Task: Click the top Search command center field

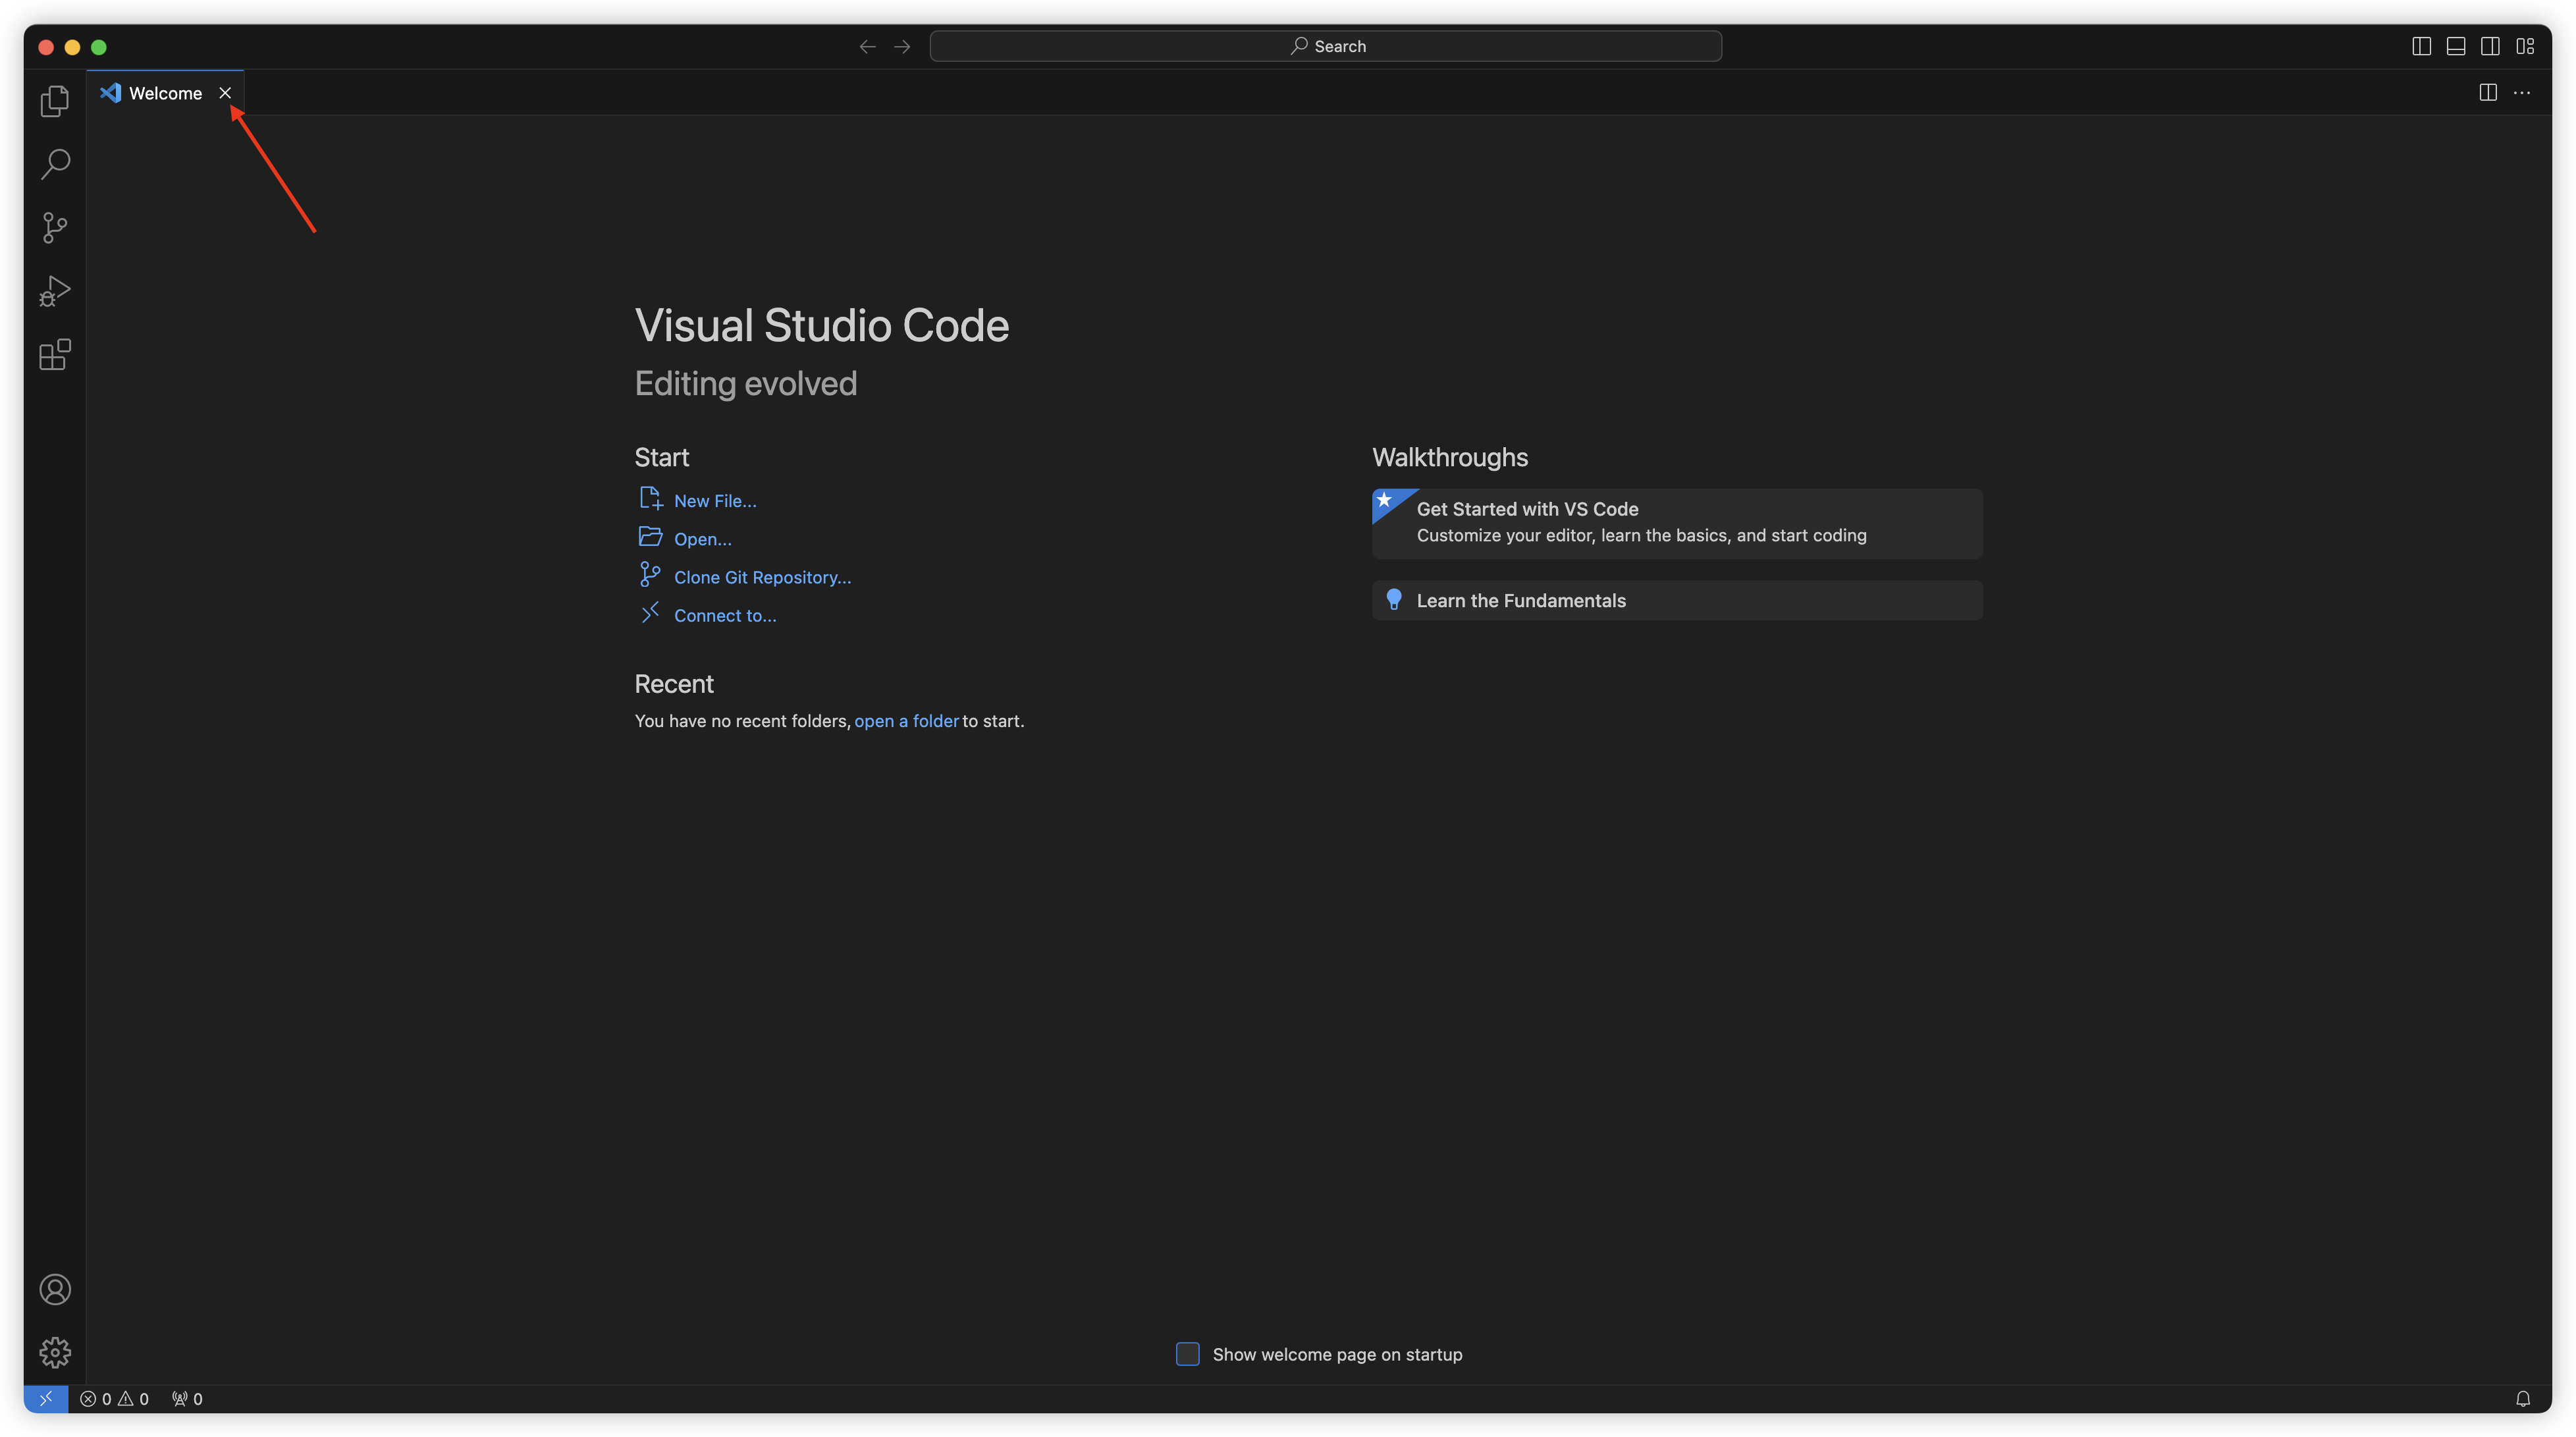Action: point(1325,46)
